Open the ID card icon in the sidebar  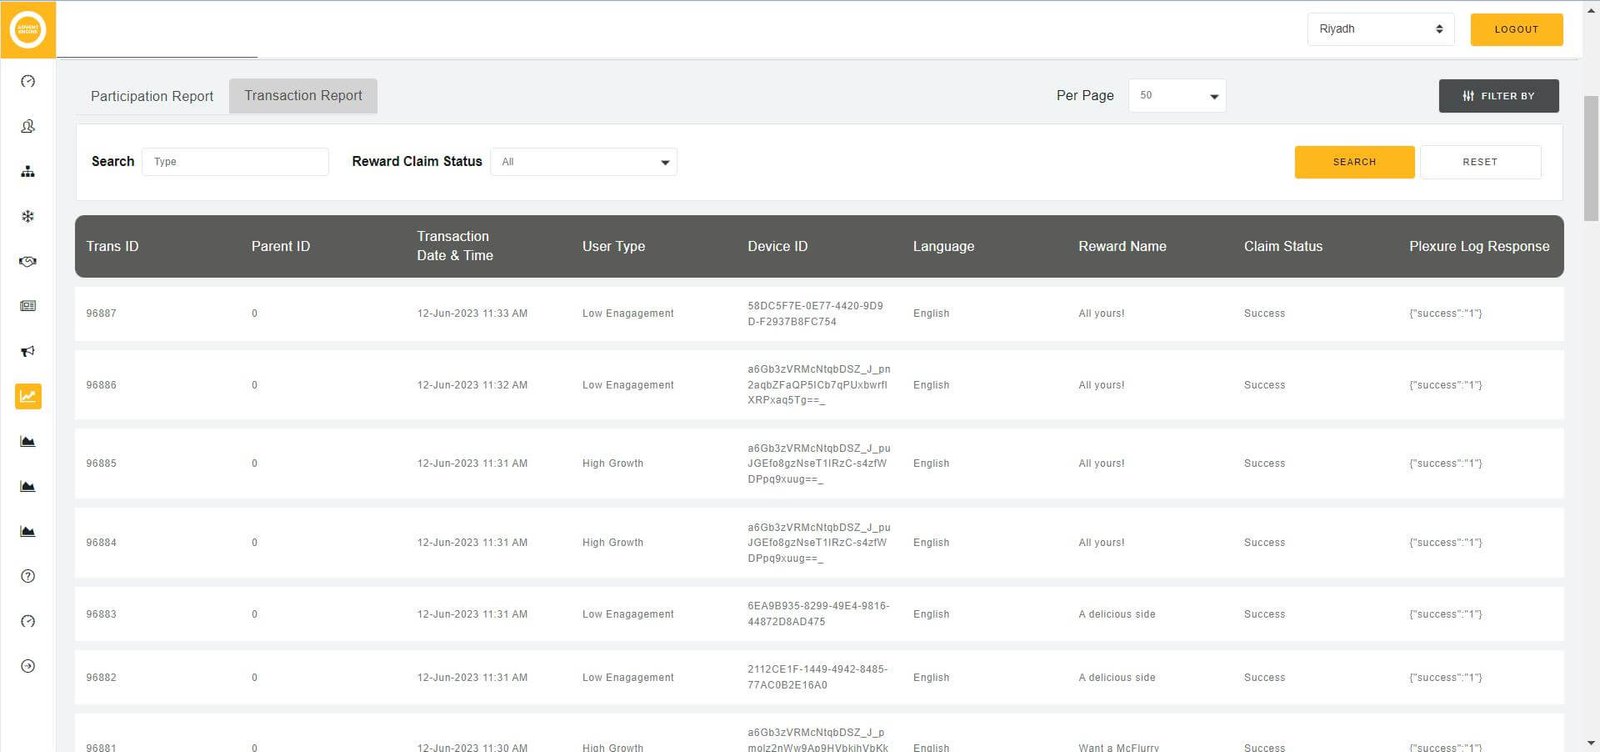(x=28, y=306)
